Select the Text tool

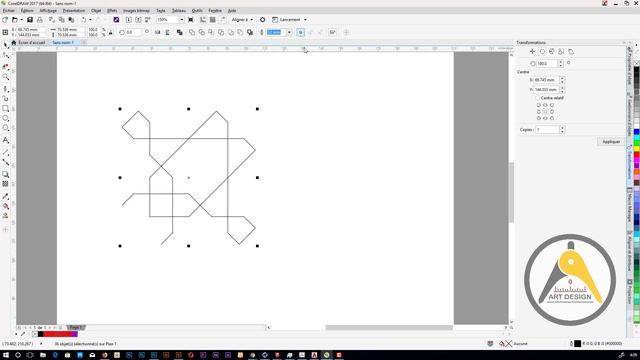tap(6, 140)
